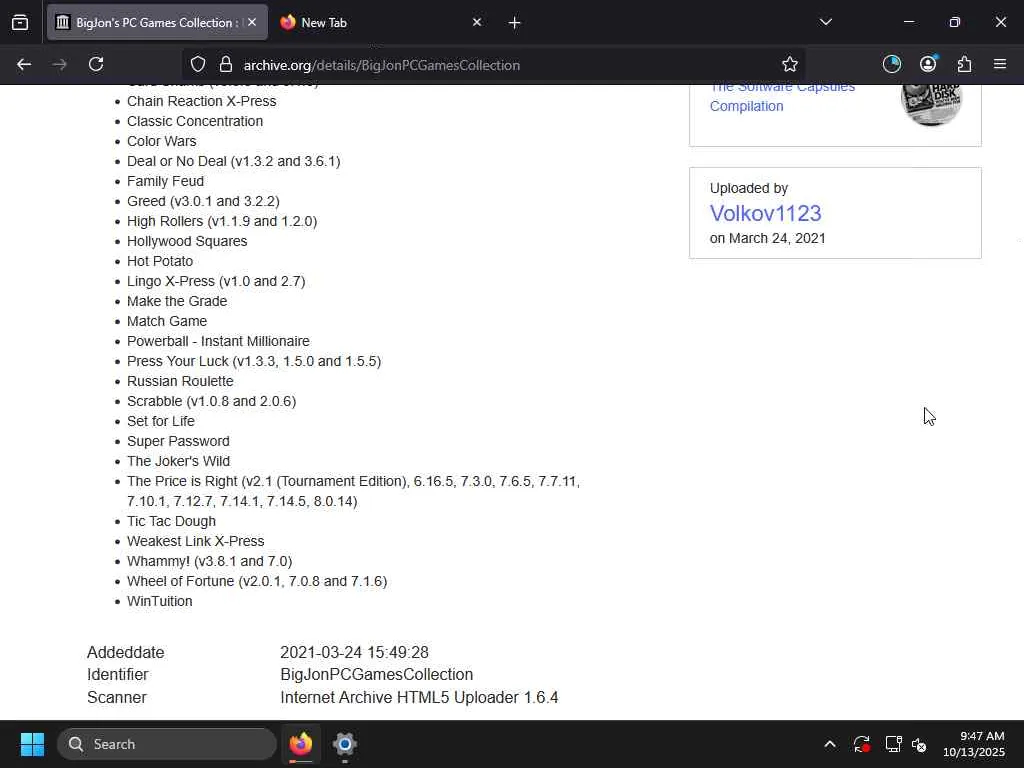Open the circular toolbar extension icon
The image size is (1024, 768).
[891, 65]
